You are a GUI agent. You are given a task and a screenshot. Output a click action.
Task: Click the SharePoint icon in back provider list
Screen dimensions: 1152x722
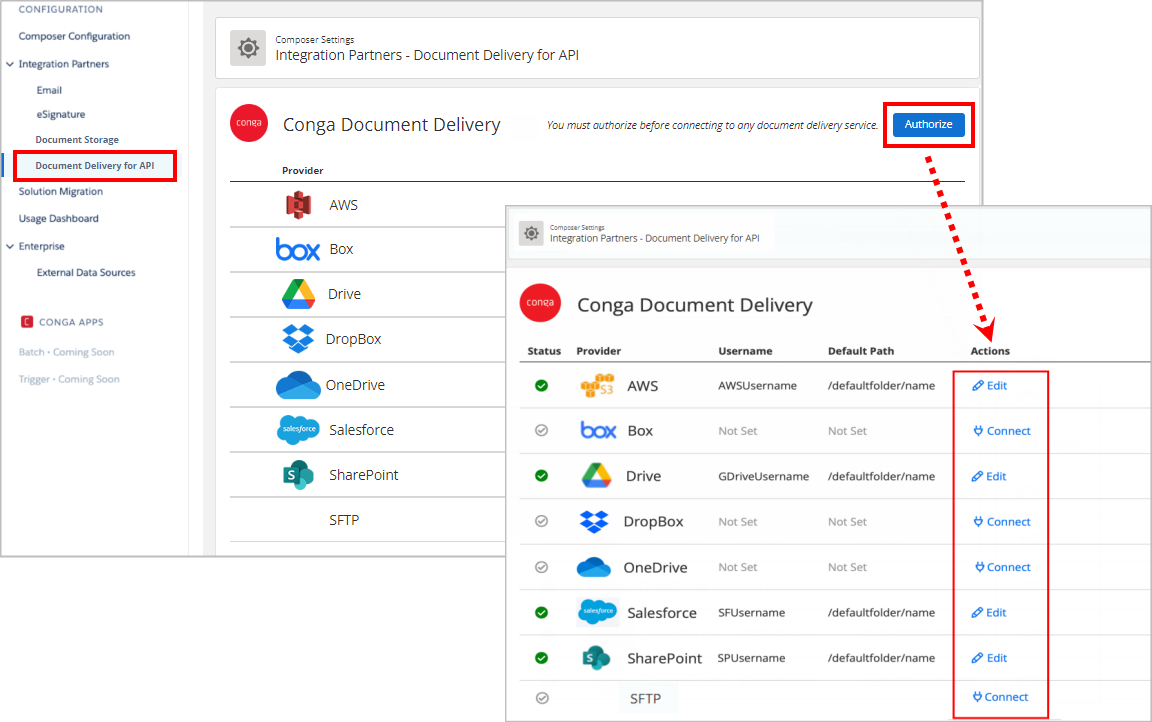pyautogui.click(x=298, y=474)
